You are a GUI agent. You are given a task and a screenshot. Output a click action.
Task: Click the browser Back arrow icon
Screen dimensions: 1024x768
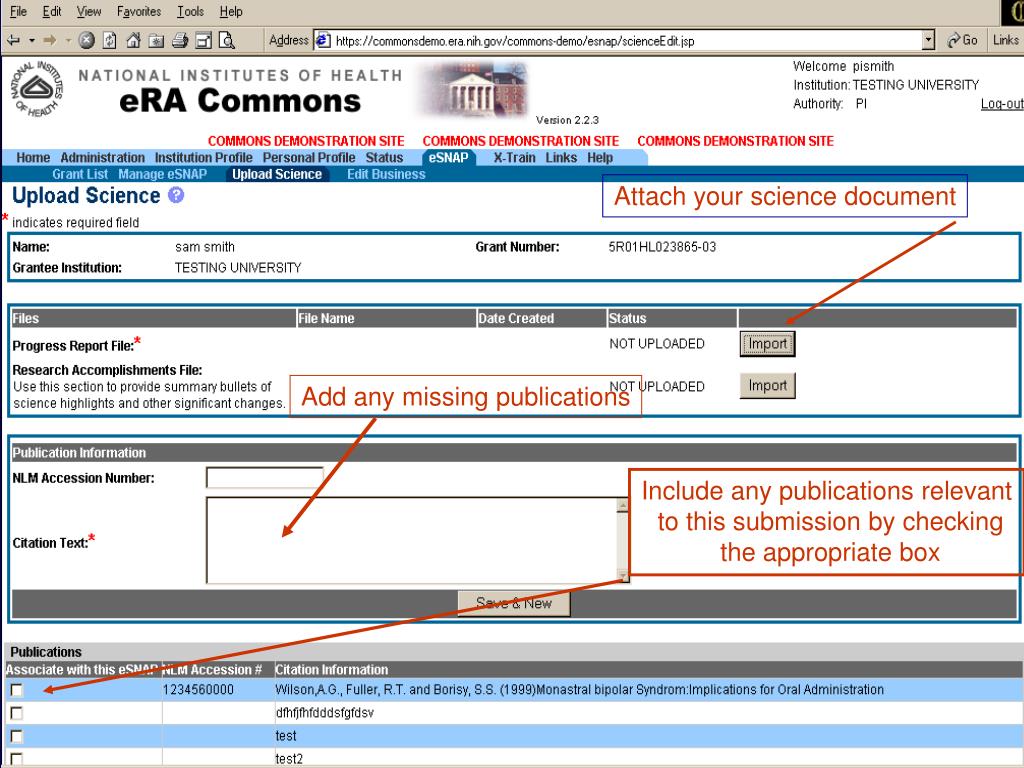point(13,40)
